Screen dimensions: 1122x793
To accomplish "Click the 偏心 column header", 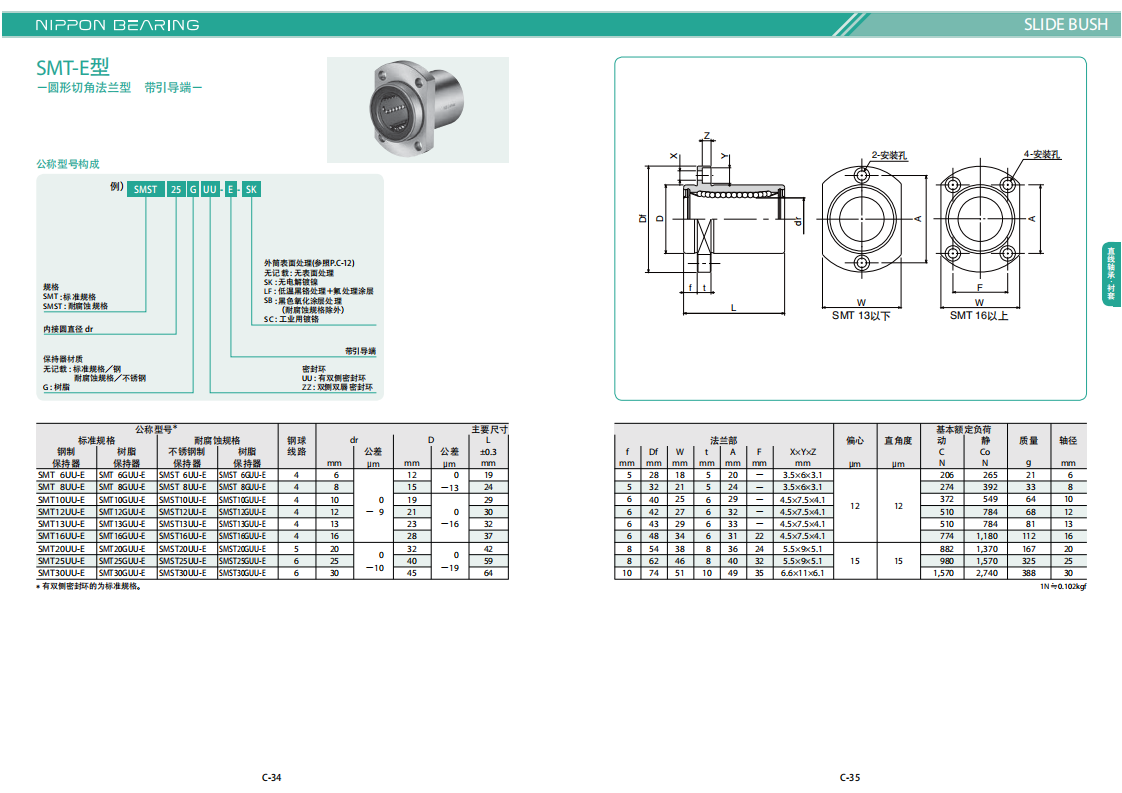I will pyautogui.click(x=854, y=440).
